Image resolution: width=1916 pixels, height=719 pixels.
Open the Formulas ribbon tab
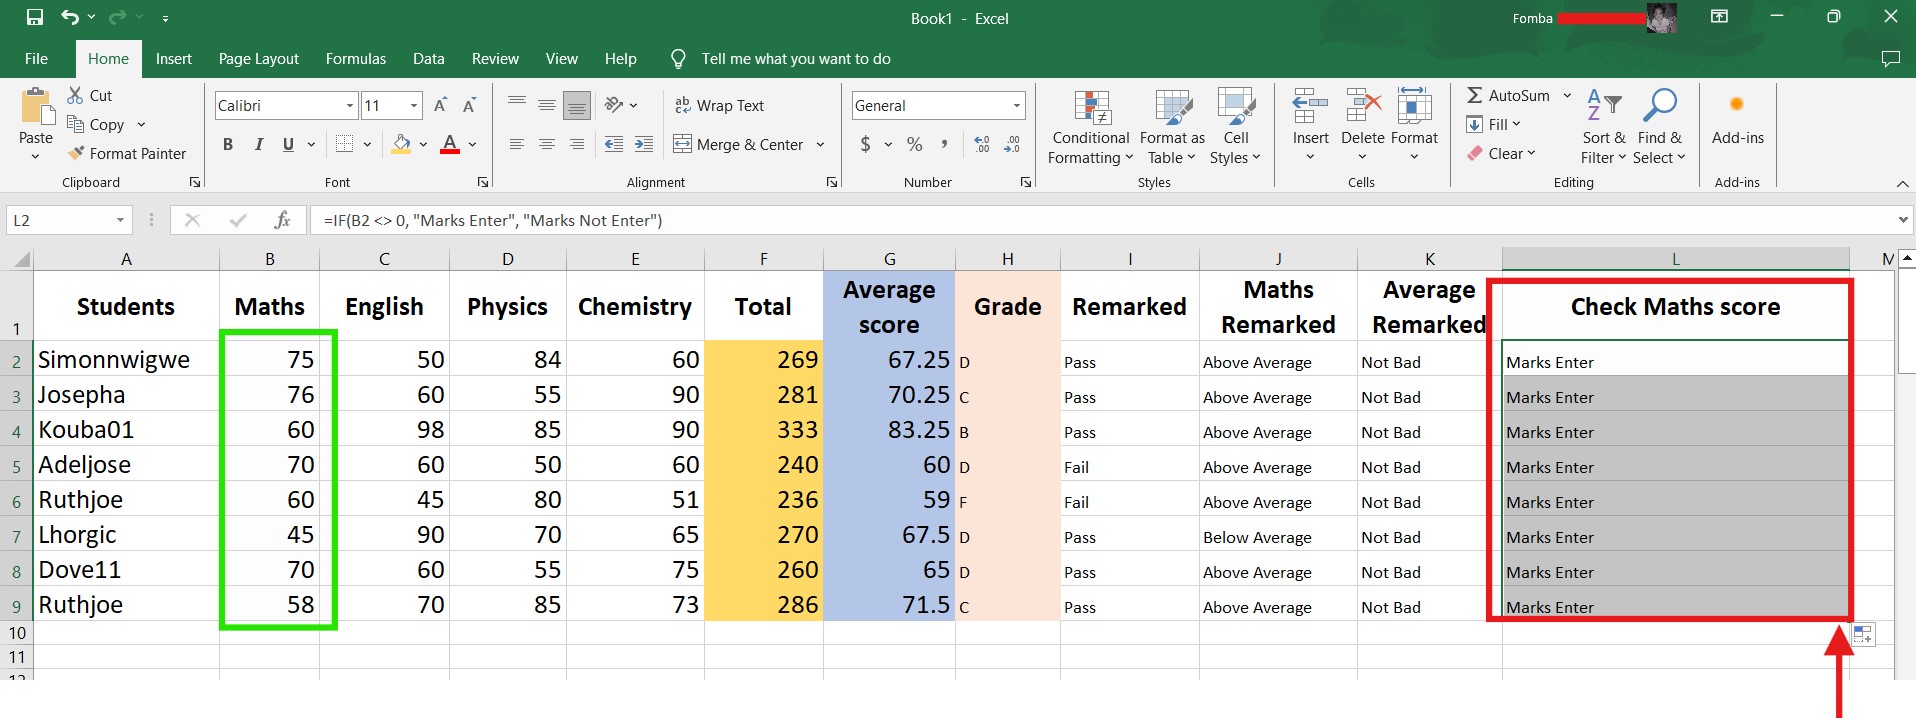[x=355, y=59]
